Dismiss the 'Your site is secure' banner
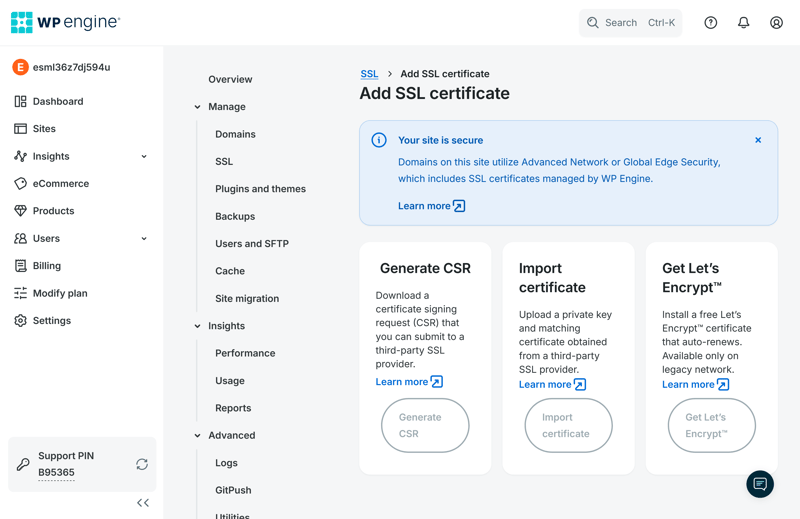The width and height of the screenshot is (800, 519). 758,140
